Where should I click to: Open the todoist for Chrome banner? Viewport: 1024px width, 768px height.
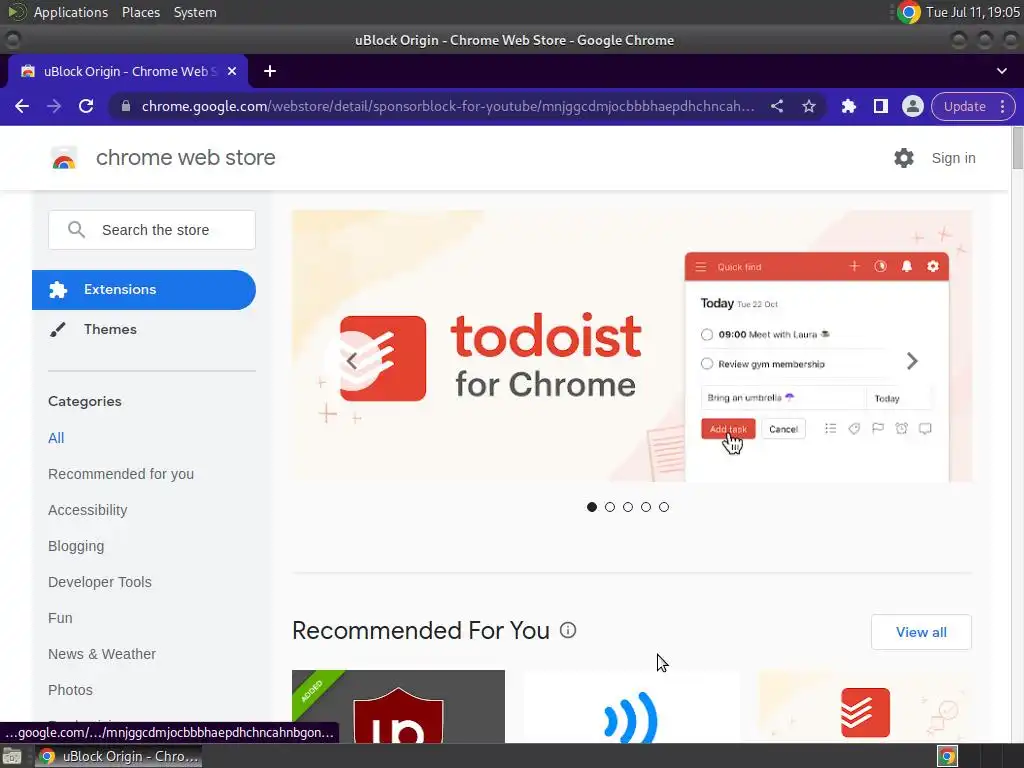[632, 346]
